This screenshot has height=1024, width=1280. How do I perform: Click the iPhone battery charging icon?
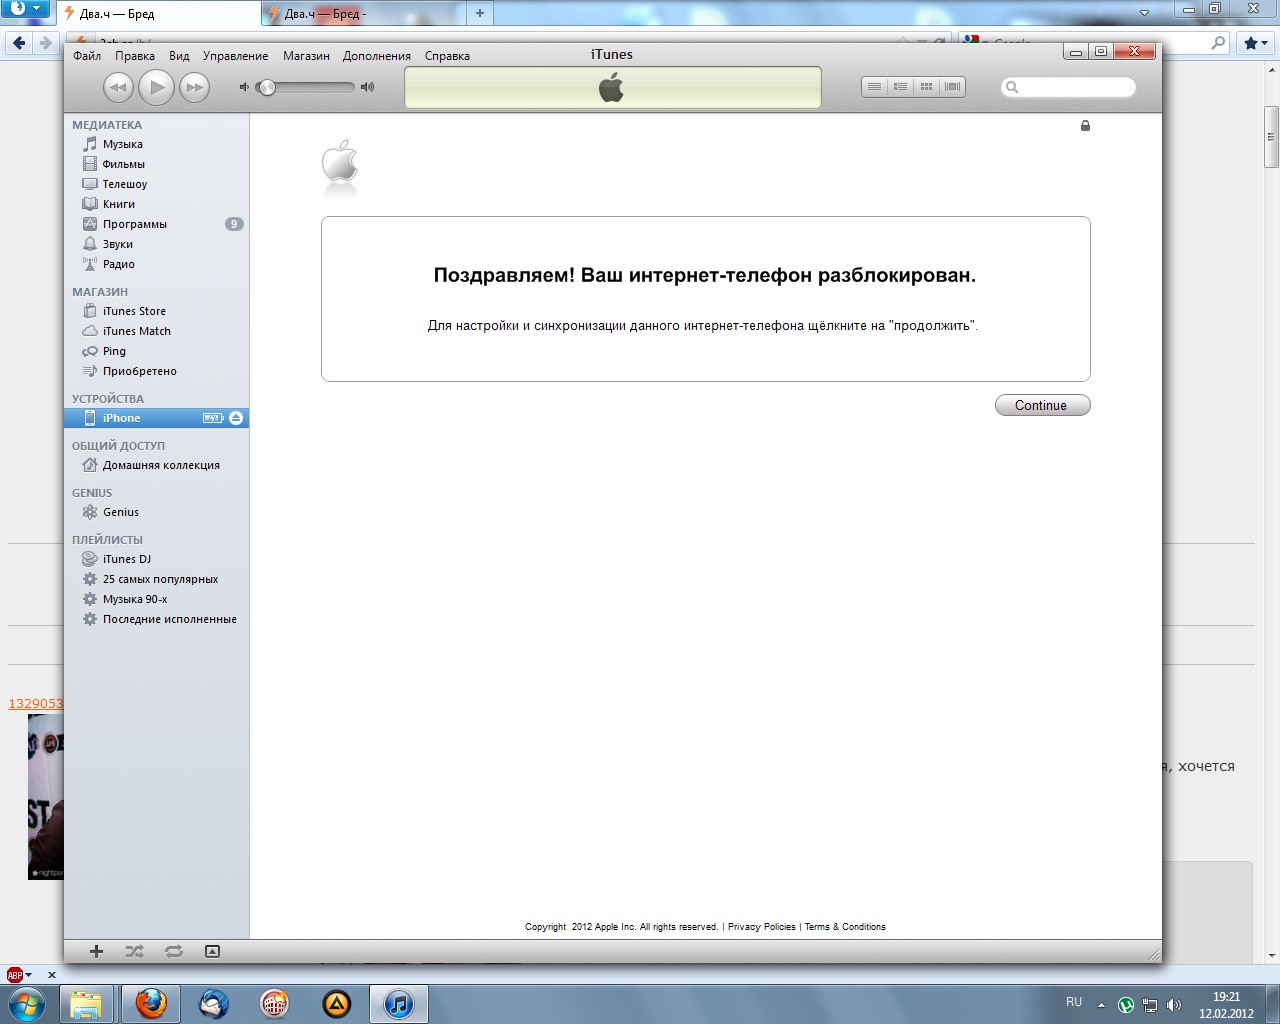(213, 418)
